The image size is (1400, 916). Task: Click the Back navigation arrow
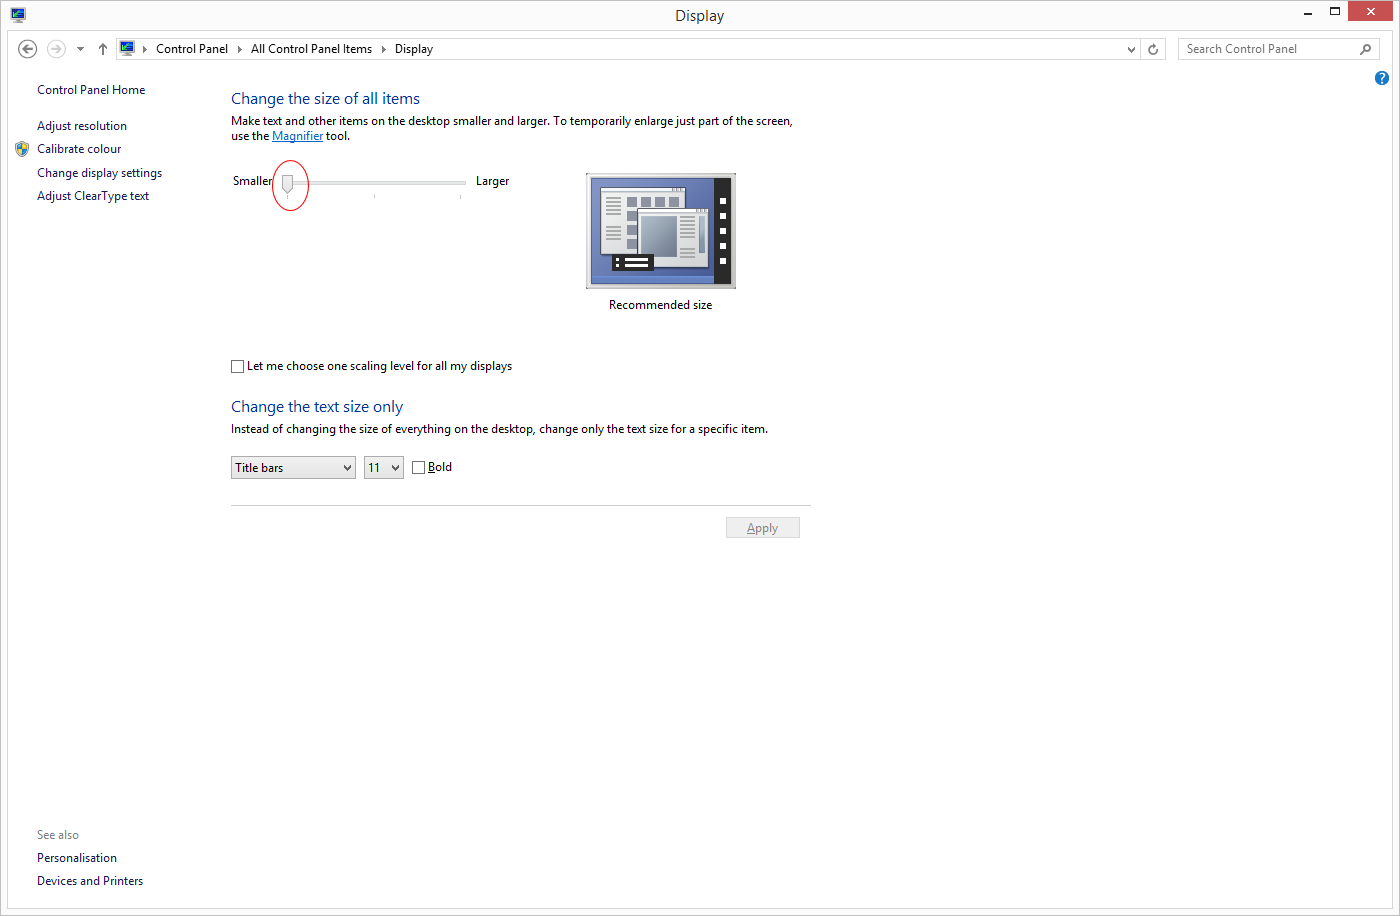pyautogui.click(x=28, y=49)
